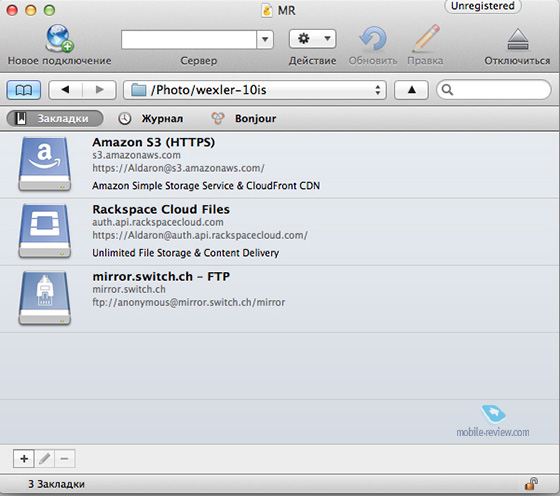Click the Обновить refresh arrow icon
Viewport: 560px width, 496px height.
373,39
